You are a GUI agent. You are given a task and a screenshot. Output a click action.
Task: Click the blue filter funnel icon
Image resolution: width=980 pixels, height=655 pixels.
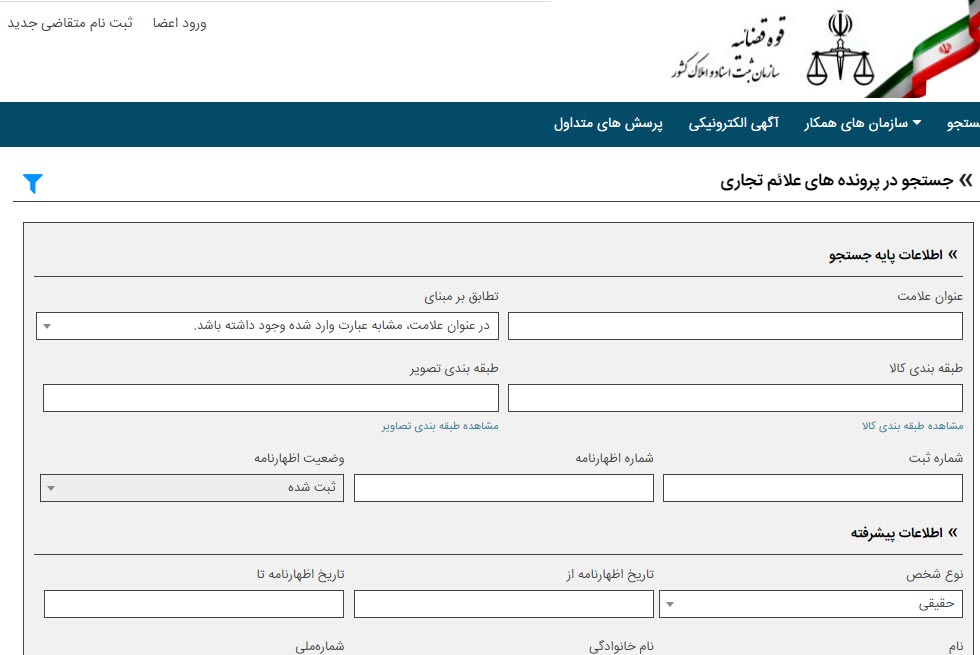pyautogui.click(x=33, y=183)
